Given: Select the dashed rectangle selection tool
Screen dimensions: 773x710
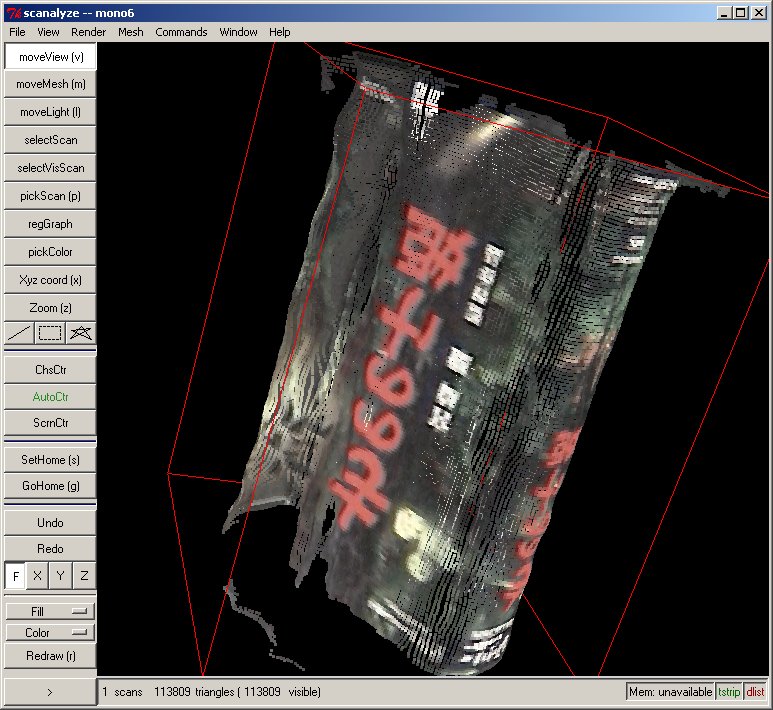Looking at the screenshot, I should 50,333.
